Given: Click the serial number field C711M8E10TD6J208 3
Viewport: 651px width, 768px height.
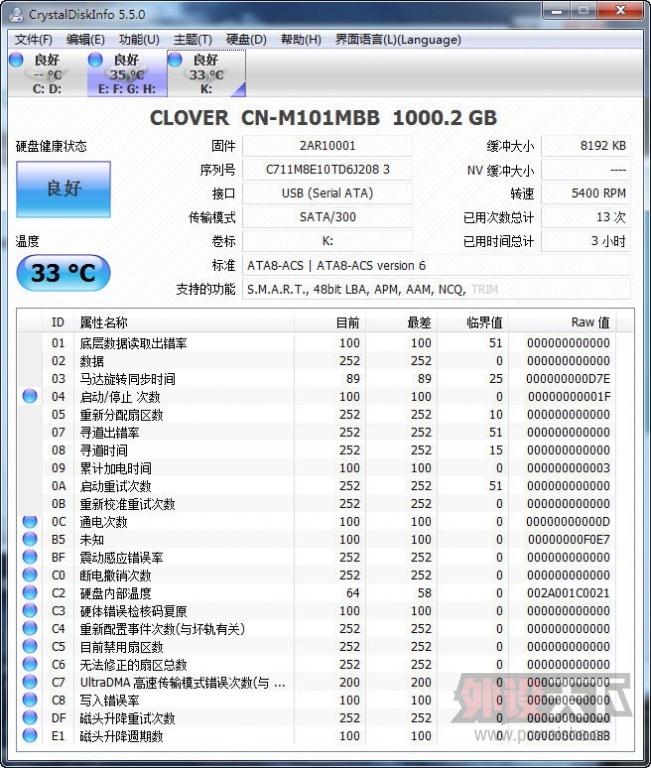Looking at the screenshot, I should pyautogui.click(x=327, y=169).
